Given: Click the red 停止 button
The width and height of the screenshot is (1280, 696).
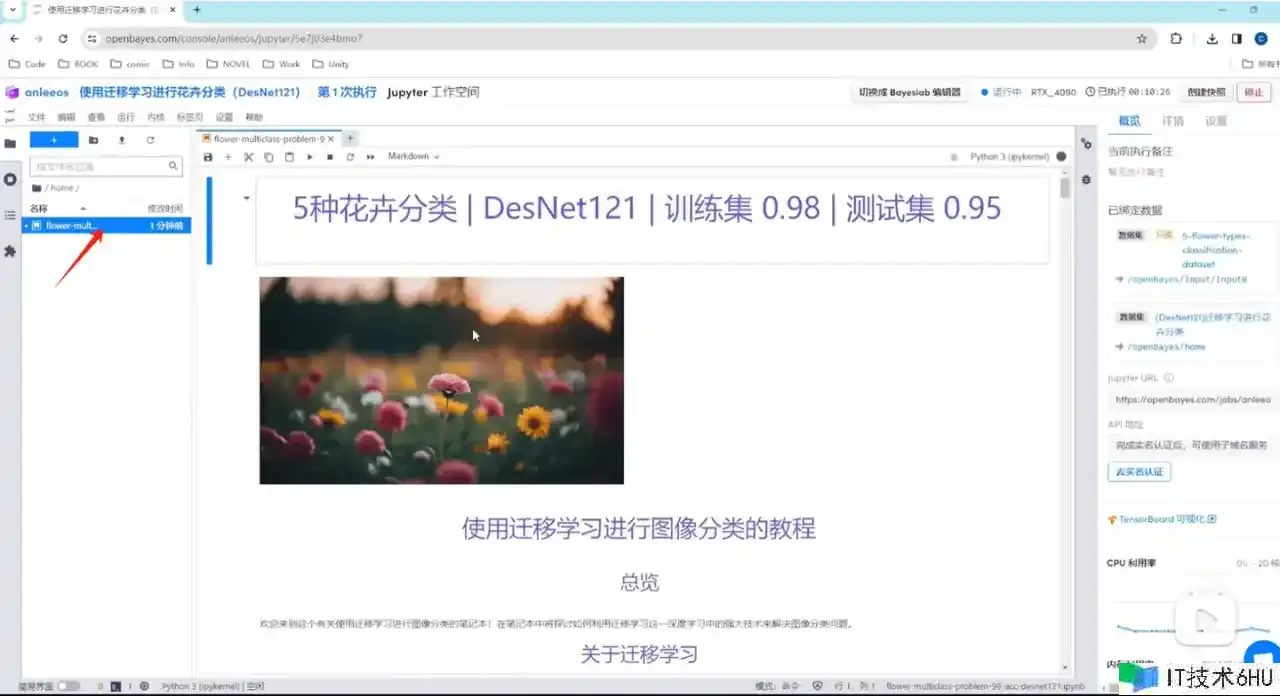Looking at the screenshot, I should pyautogui.click(x=1253, y=92).
